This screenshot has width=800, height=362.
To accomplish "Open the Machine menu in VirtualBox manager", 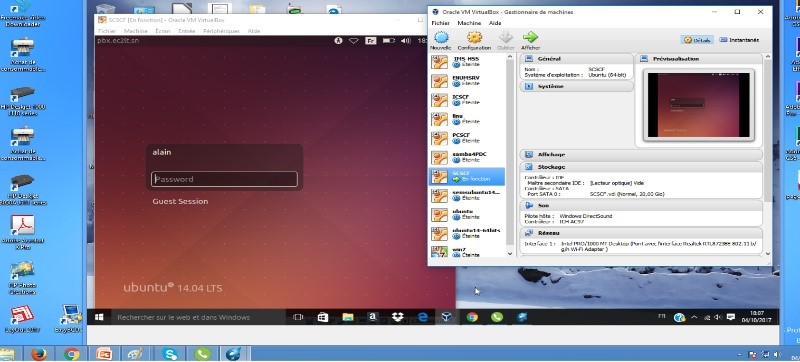I will click(x=469, y=23).
